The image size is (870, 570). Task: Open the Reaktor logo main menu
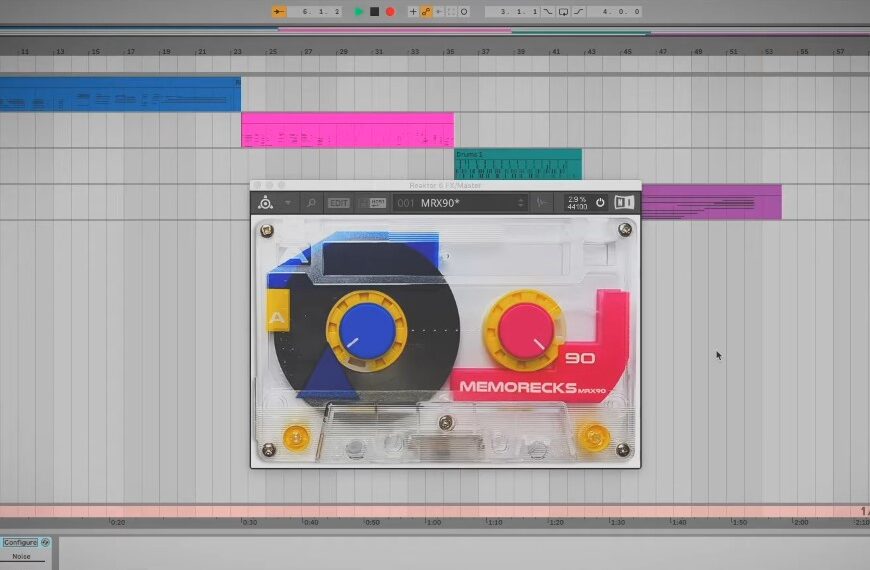click(265, 203)
